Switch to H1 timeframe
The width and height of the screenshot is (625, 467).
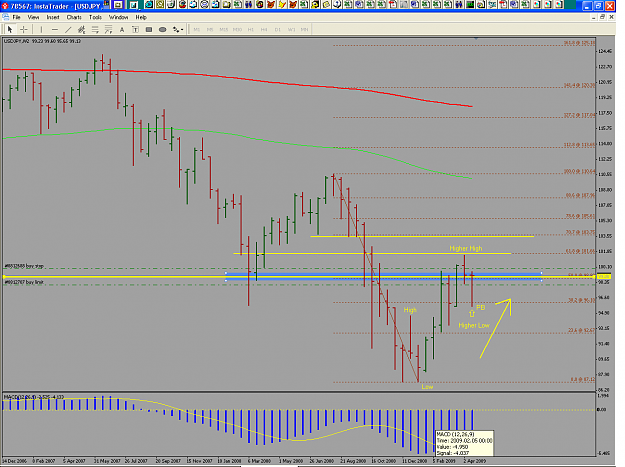[x=251, y=29]
